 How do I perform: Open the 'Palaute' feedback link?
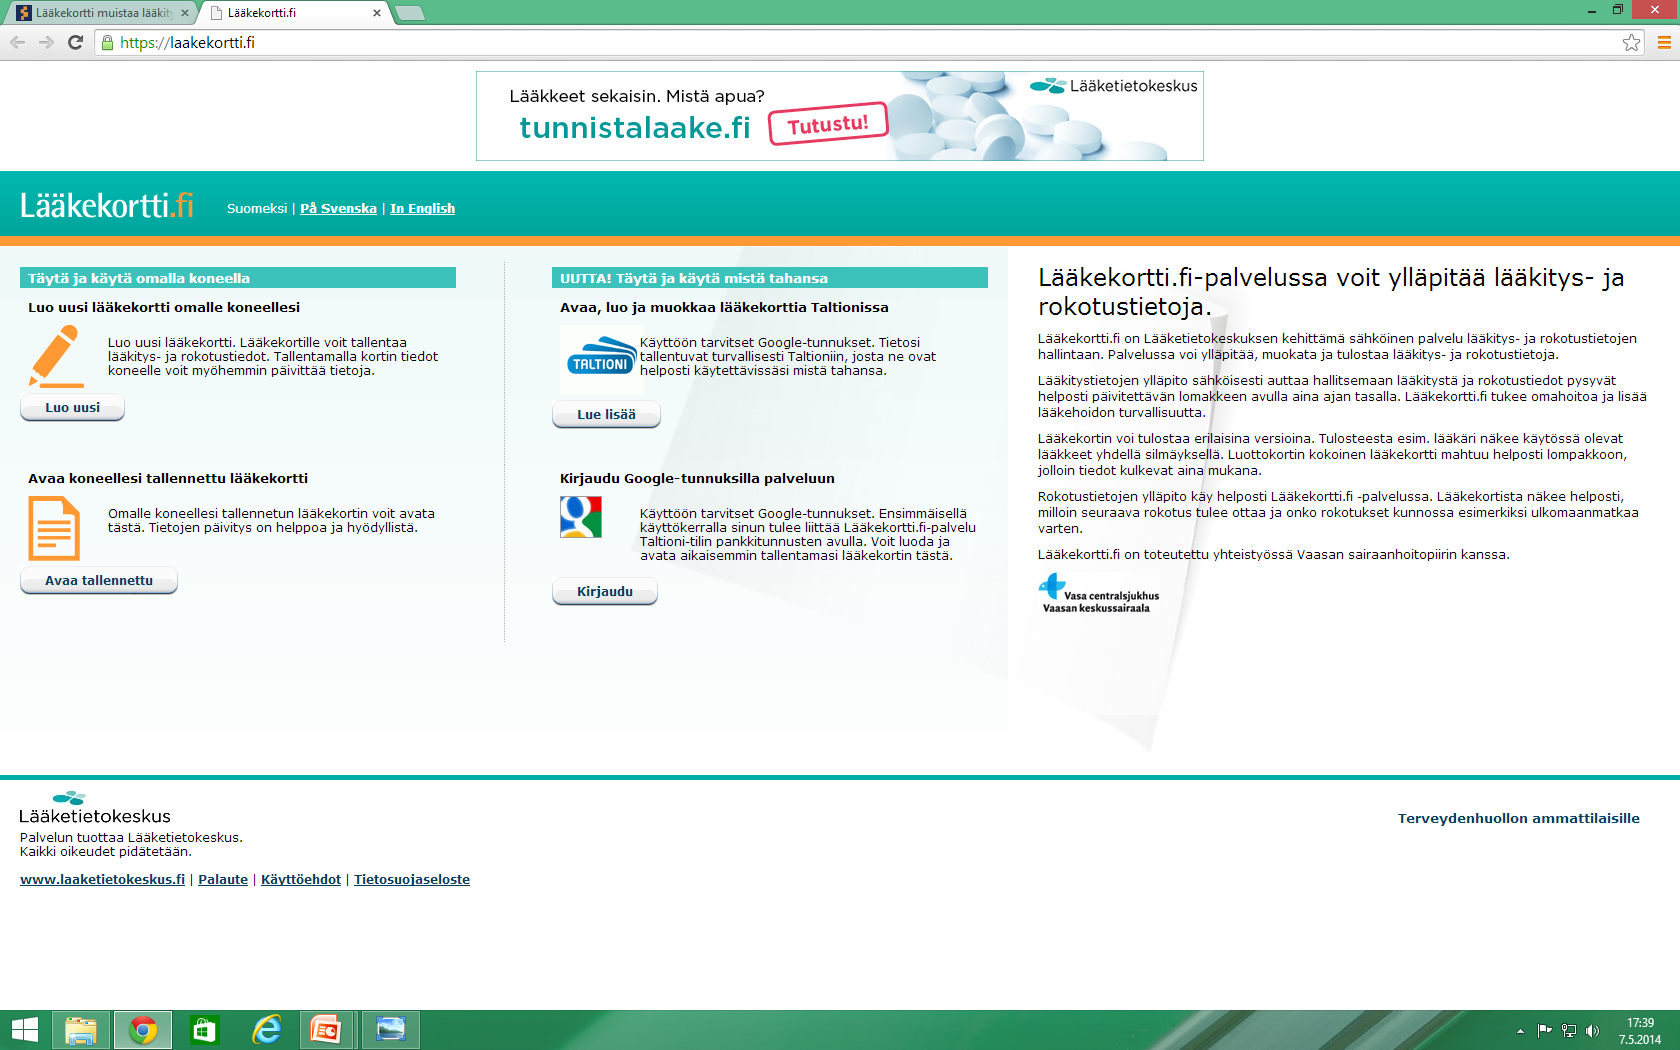[223, 879]
